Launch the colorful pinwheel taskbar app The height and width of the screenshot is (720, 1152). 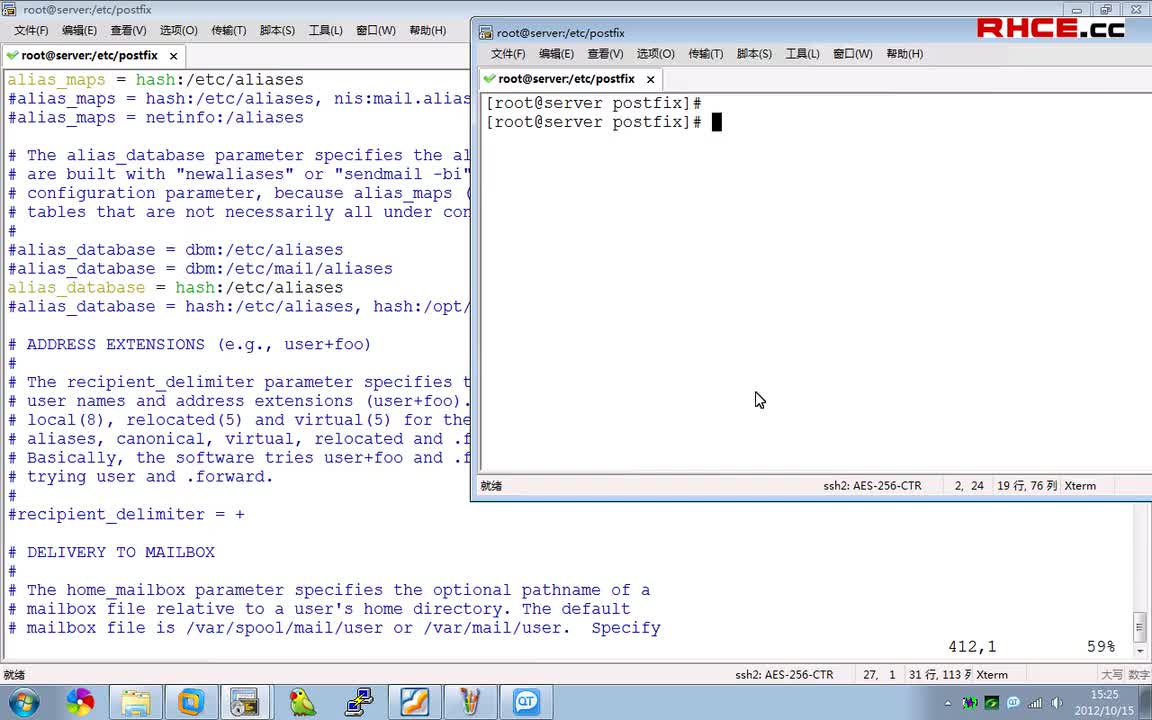[x=79, y=703]
